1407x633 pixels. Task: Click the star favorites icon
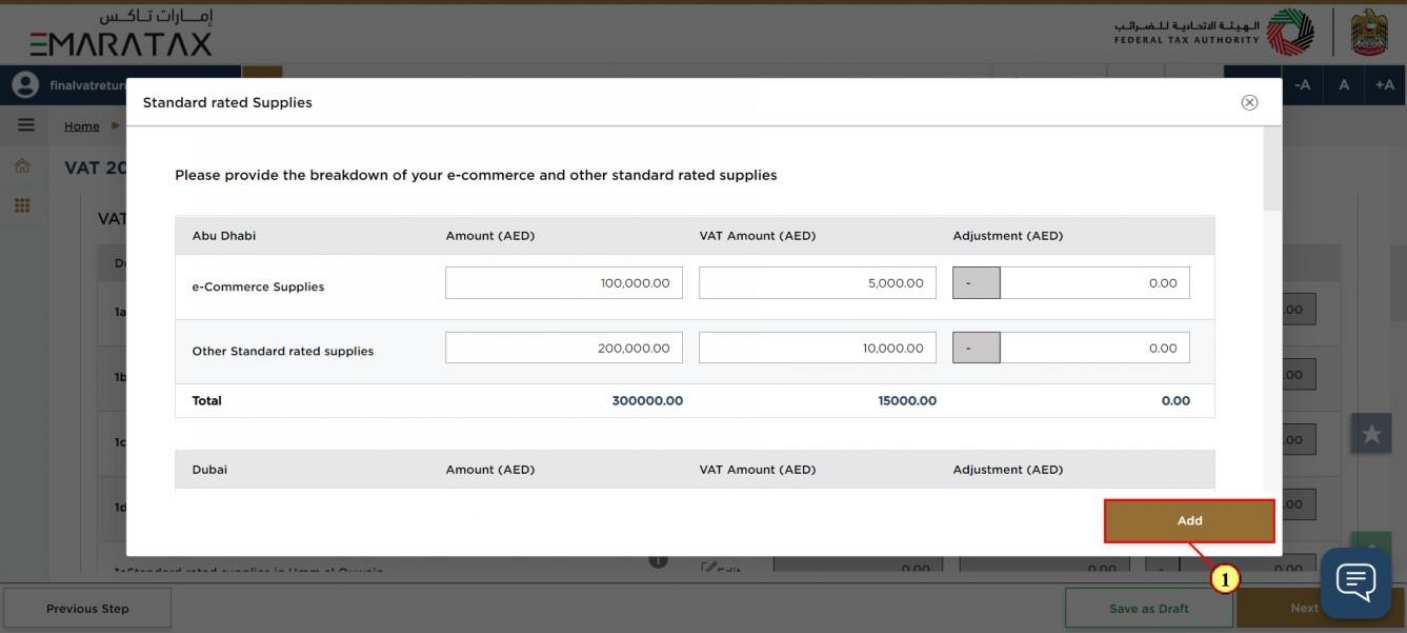coord(1371,433)
